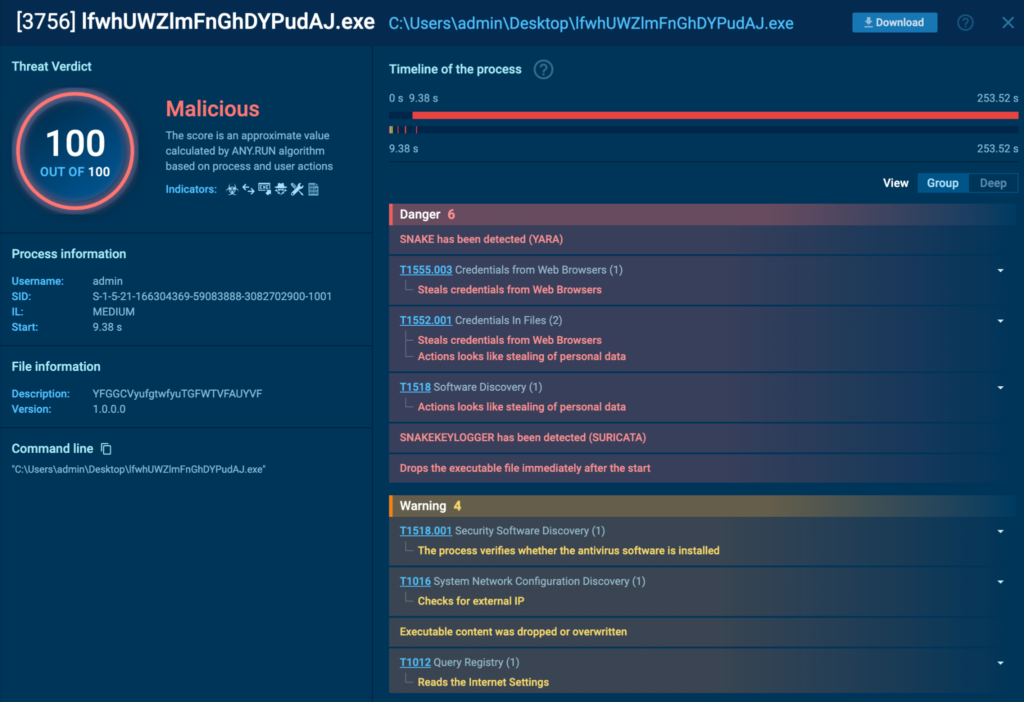Expand the Security Software Discovery entry

1000,531
